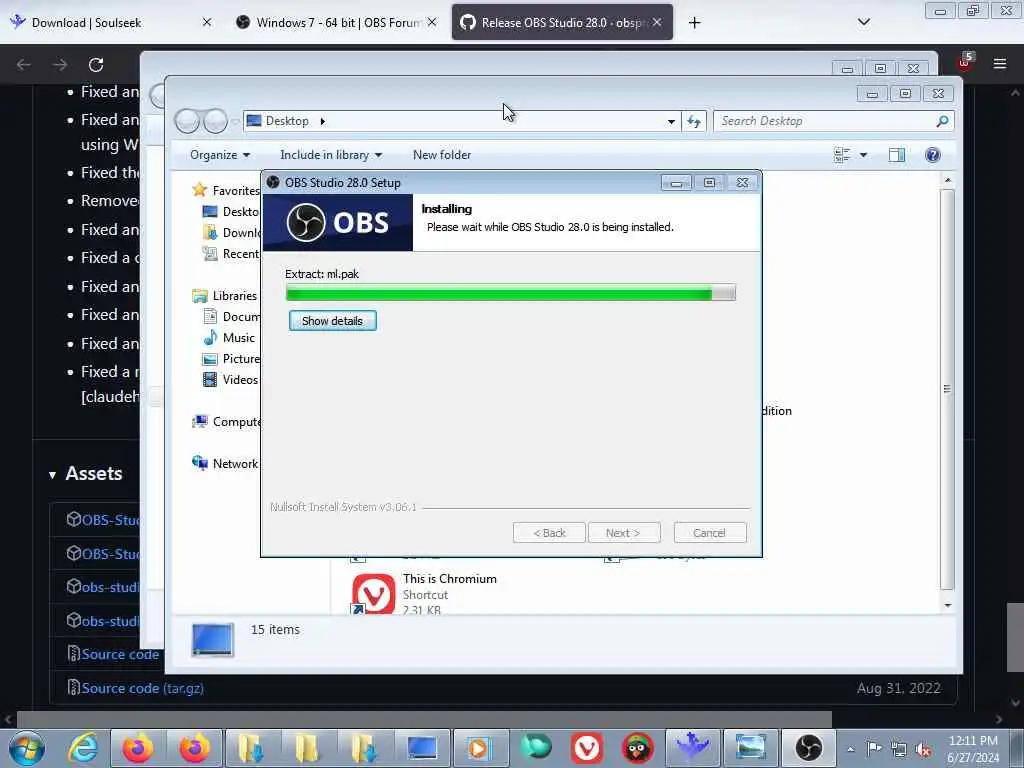Click the search magnifier icon in Explorer

point(942,121)
